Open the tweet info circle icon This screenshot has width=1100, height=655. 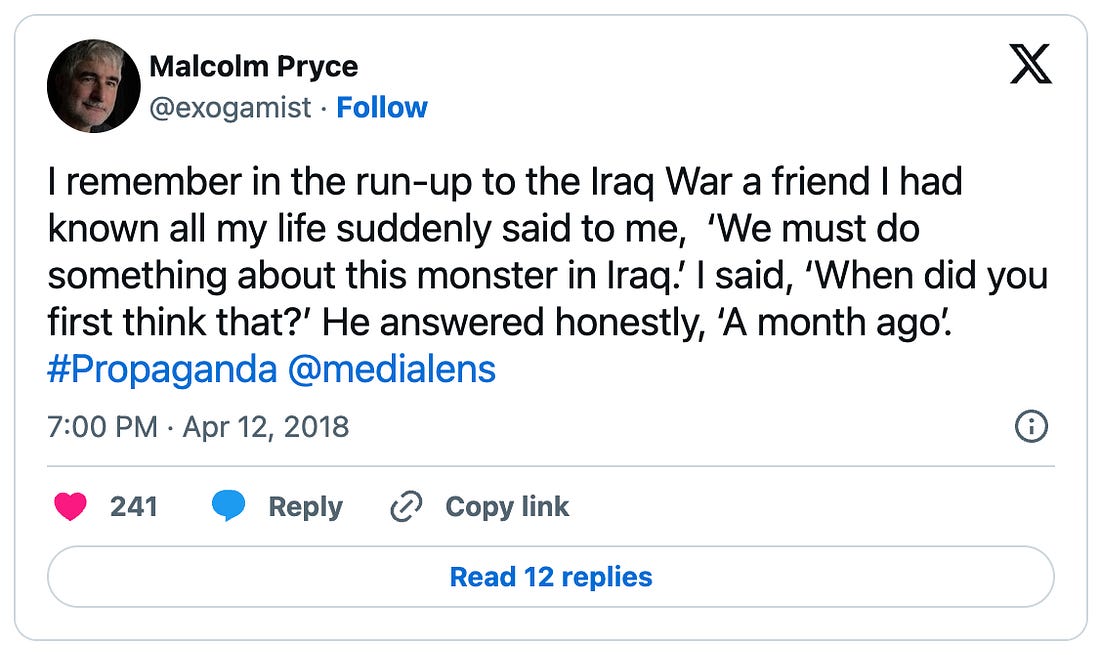coord(1030,427)
